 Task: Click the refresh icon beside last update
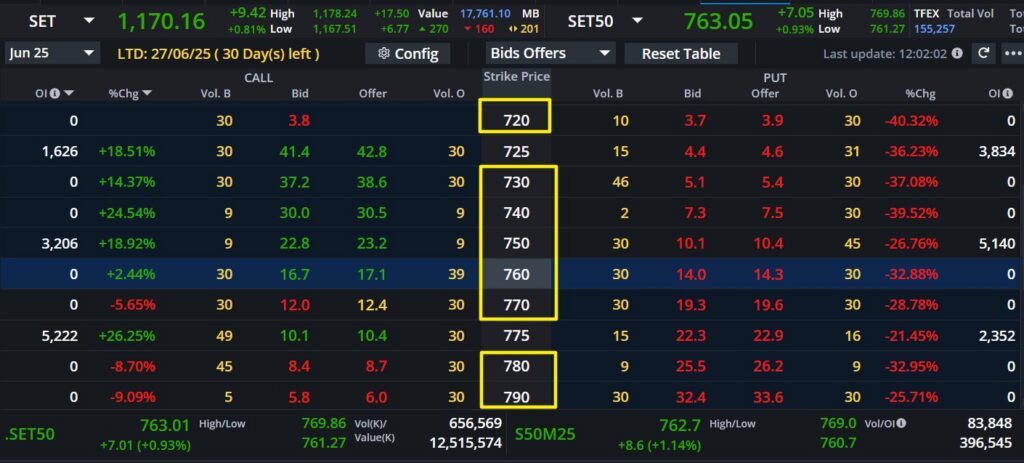click(983, 53)
